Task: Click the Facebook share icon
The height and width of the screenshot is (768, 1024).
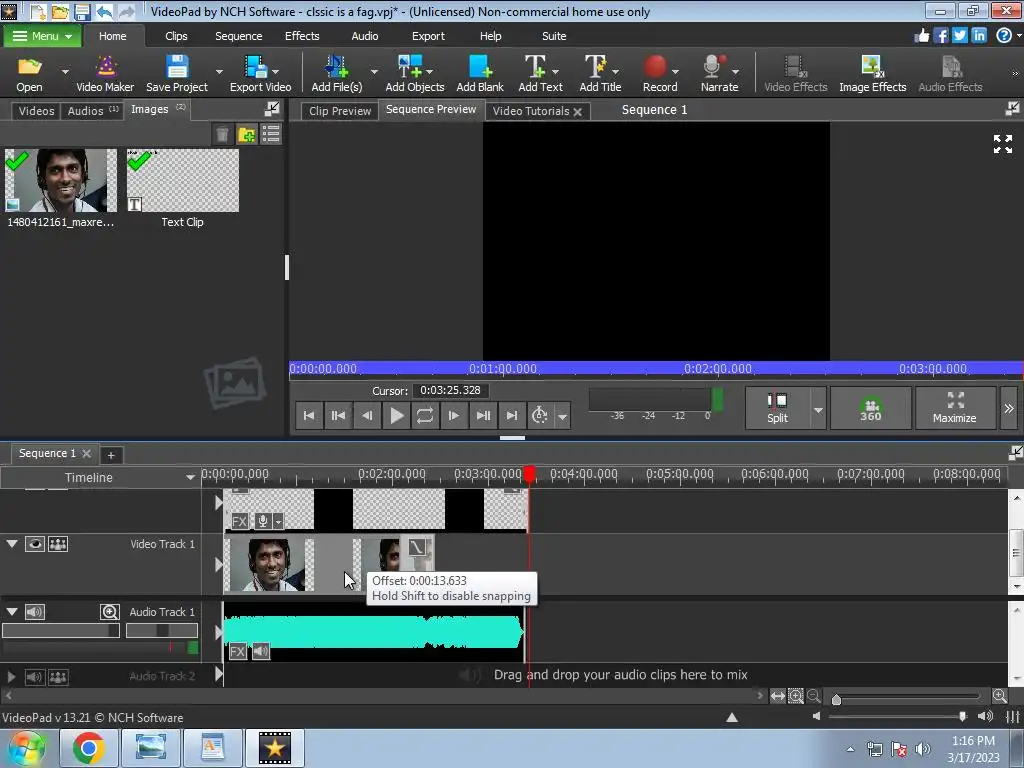Action: [940, 35]
